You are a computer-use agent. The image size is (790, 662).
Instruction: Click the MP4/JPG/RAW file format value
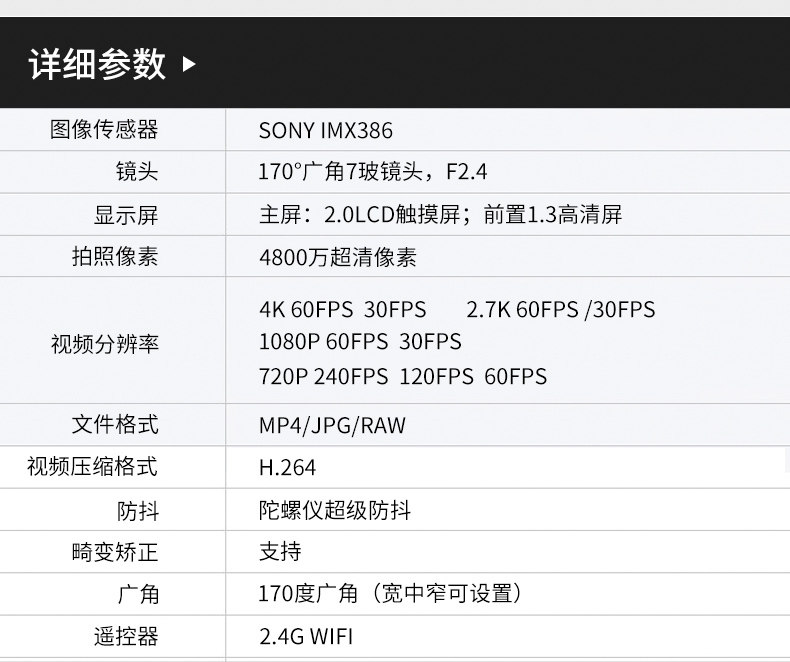(x=332, y=426)
